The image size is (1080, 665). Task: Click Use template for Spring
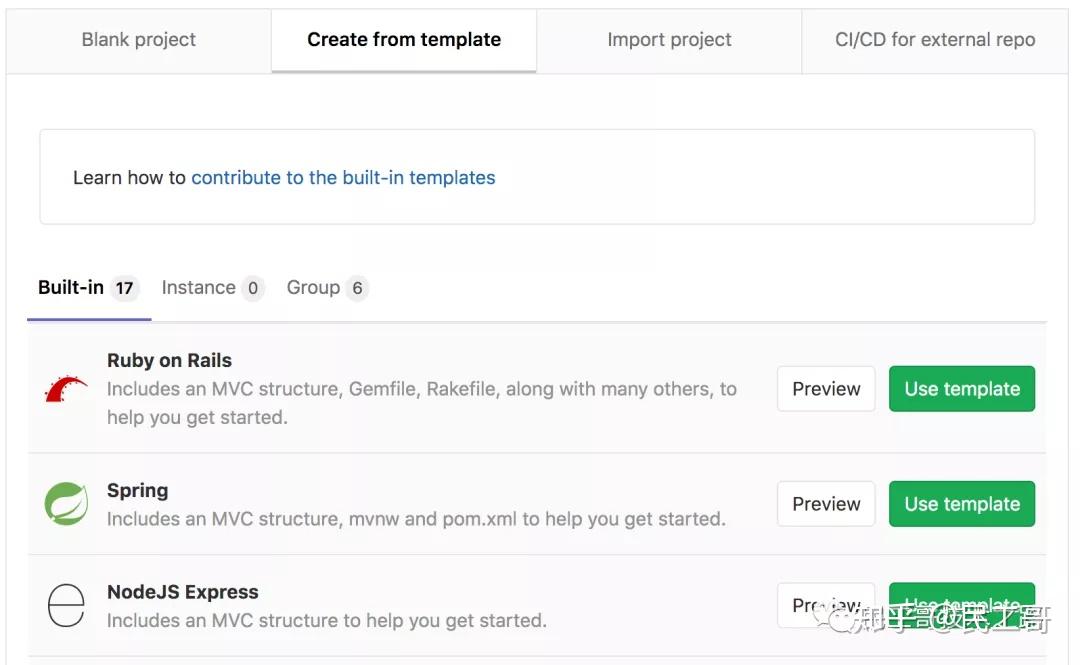961,504
